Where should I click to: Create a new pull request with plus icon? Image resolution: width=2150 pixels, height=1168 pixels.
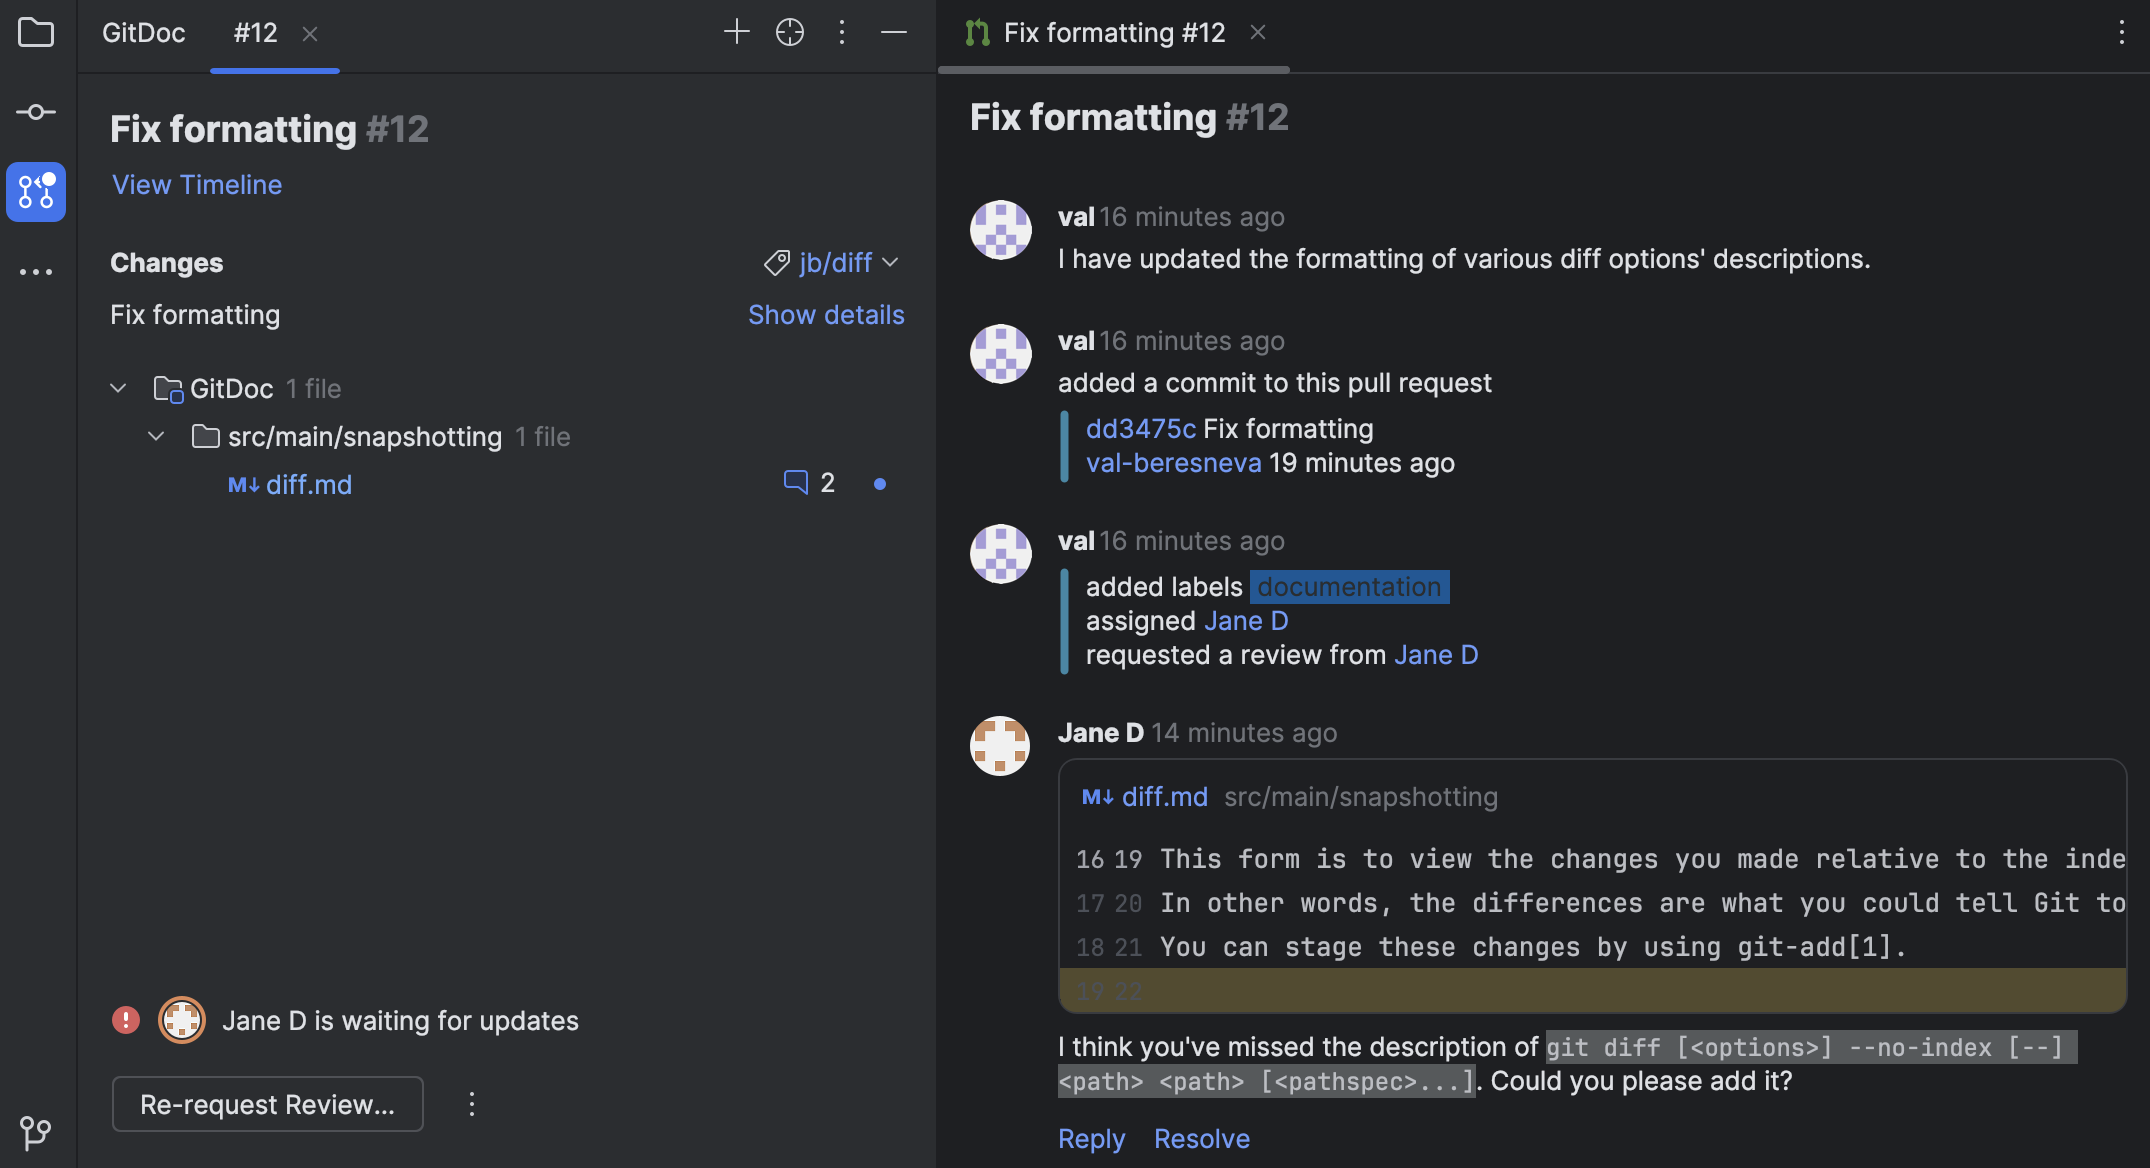click(737, 32)
